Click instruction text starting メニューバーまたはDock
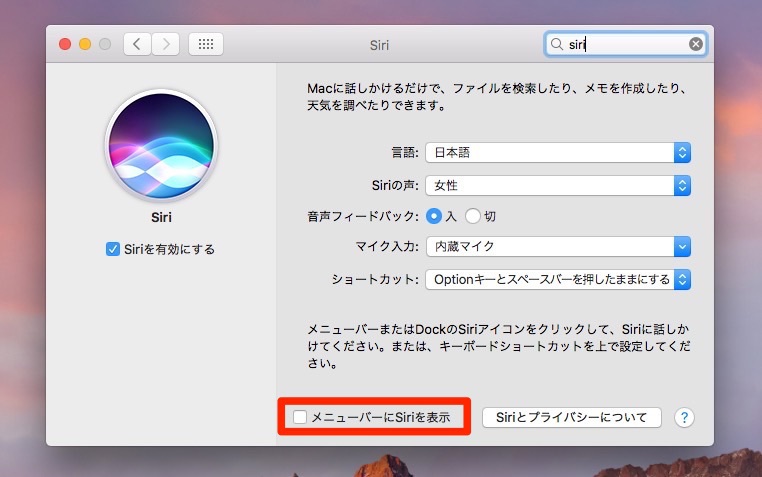762x477 pixels. tap(499, 346)
